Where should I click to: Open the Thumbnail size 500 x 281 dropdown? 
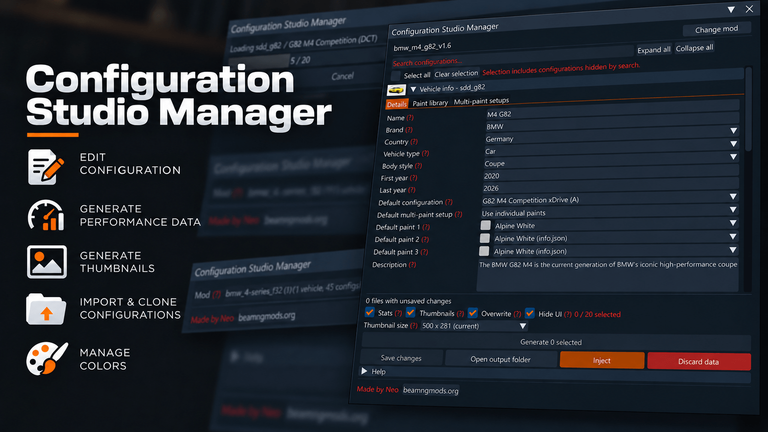474,326
